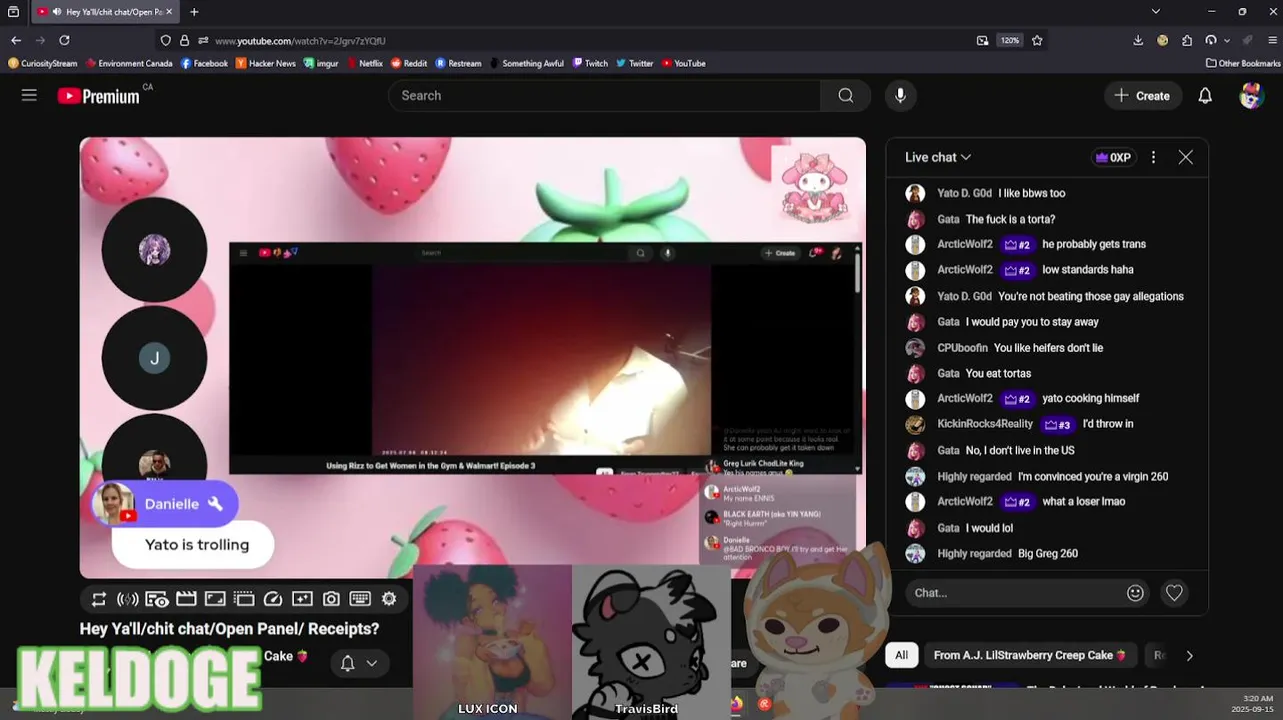Go back with the browser back arrow
This screenshot has width=1283, height=720.
coord(16,40)
